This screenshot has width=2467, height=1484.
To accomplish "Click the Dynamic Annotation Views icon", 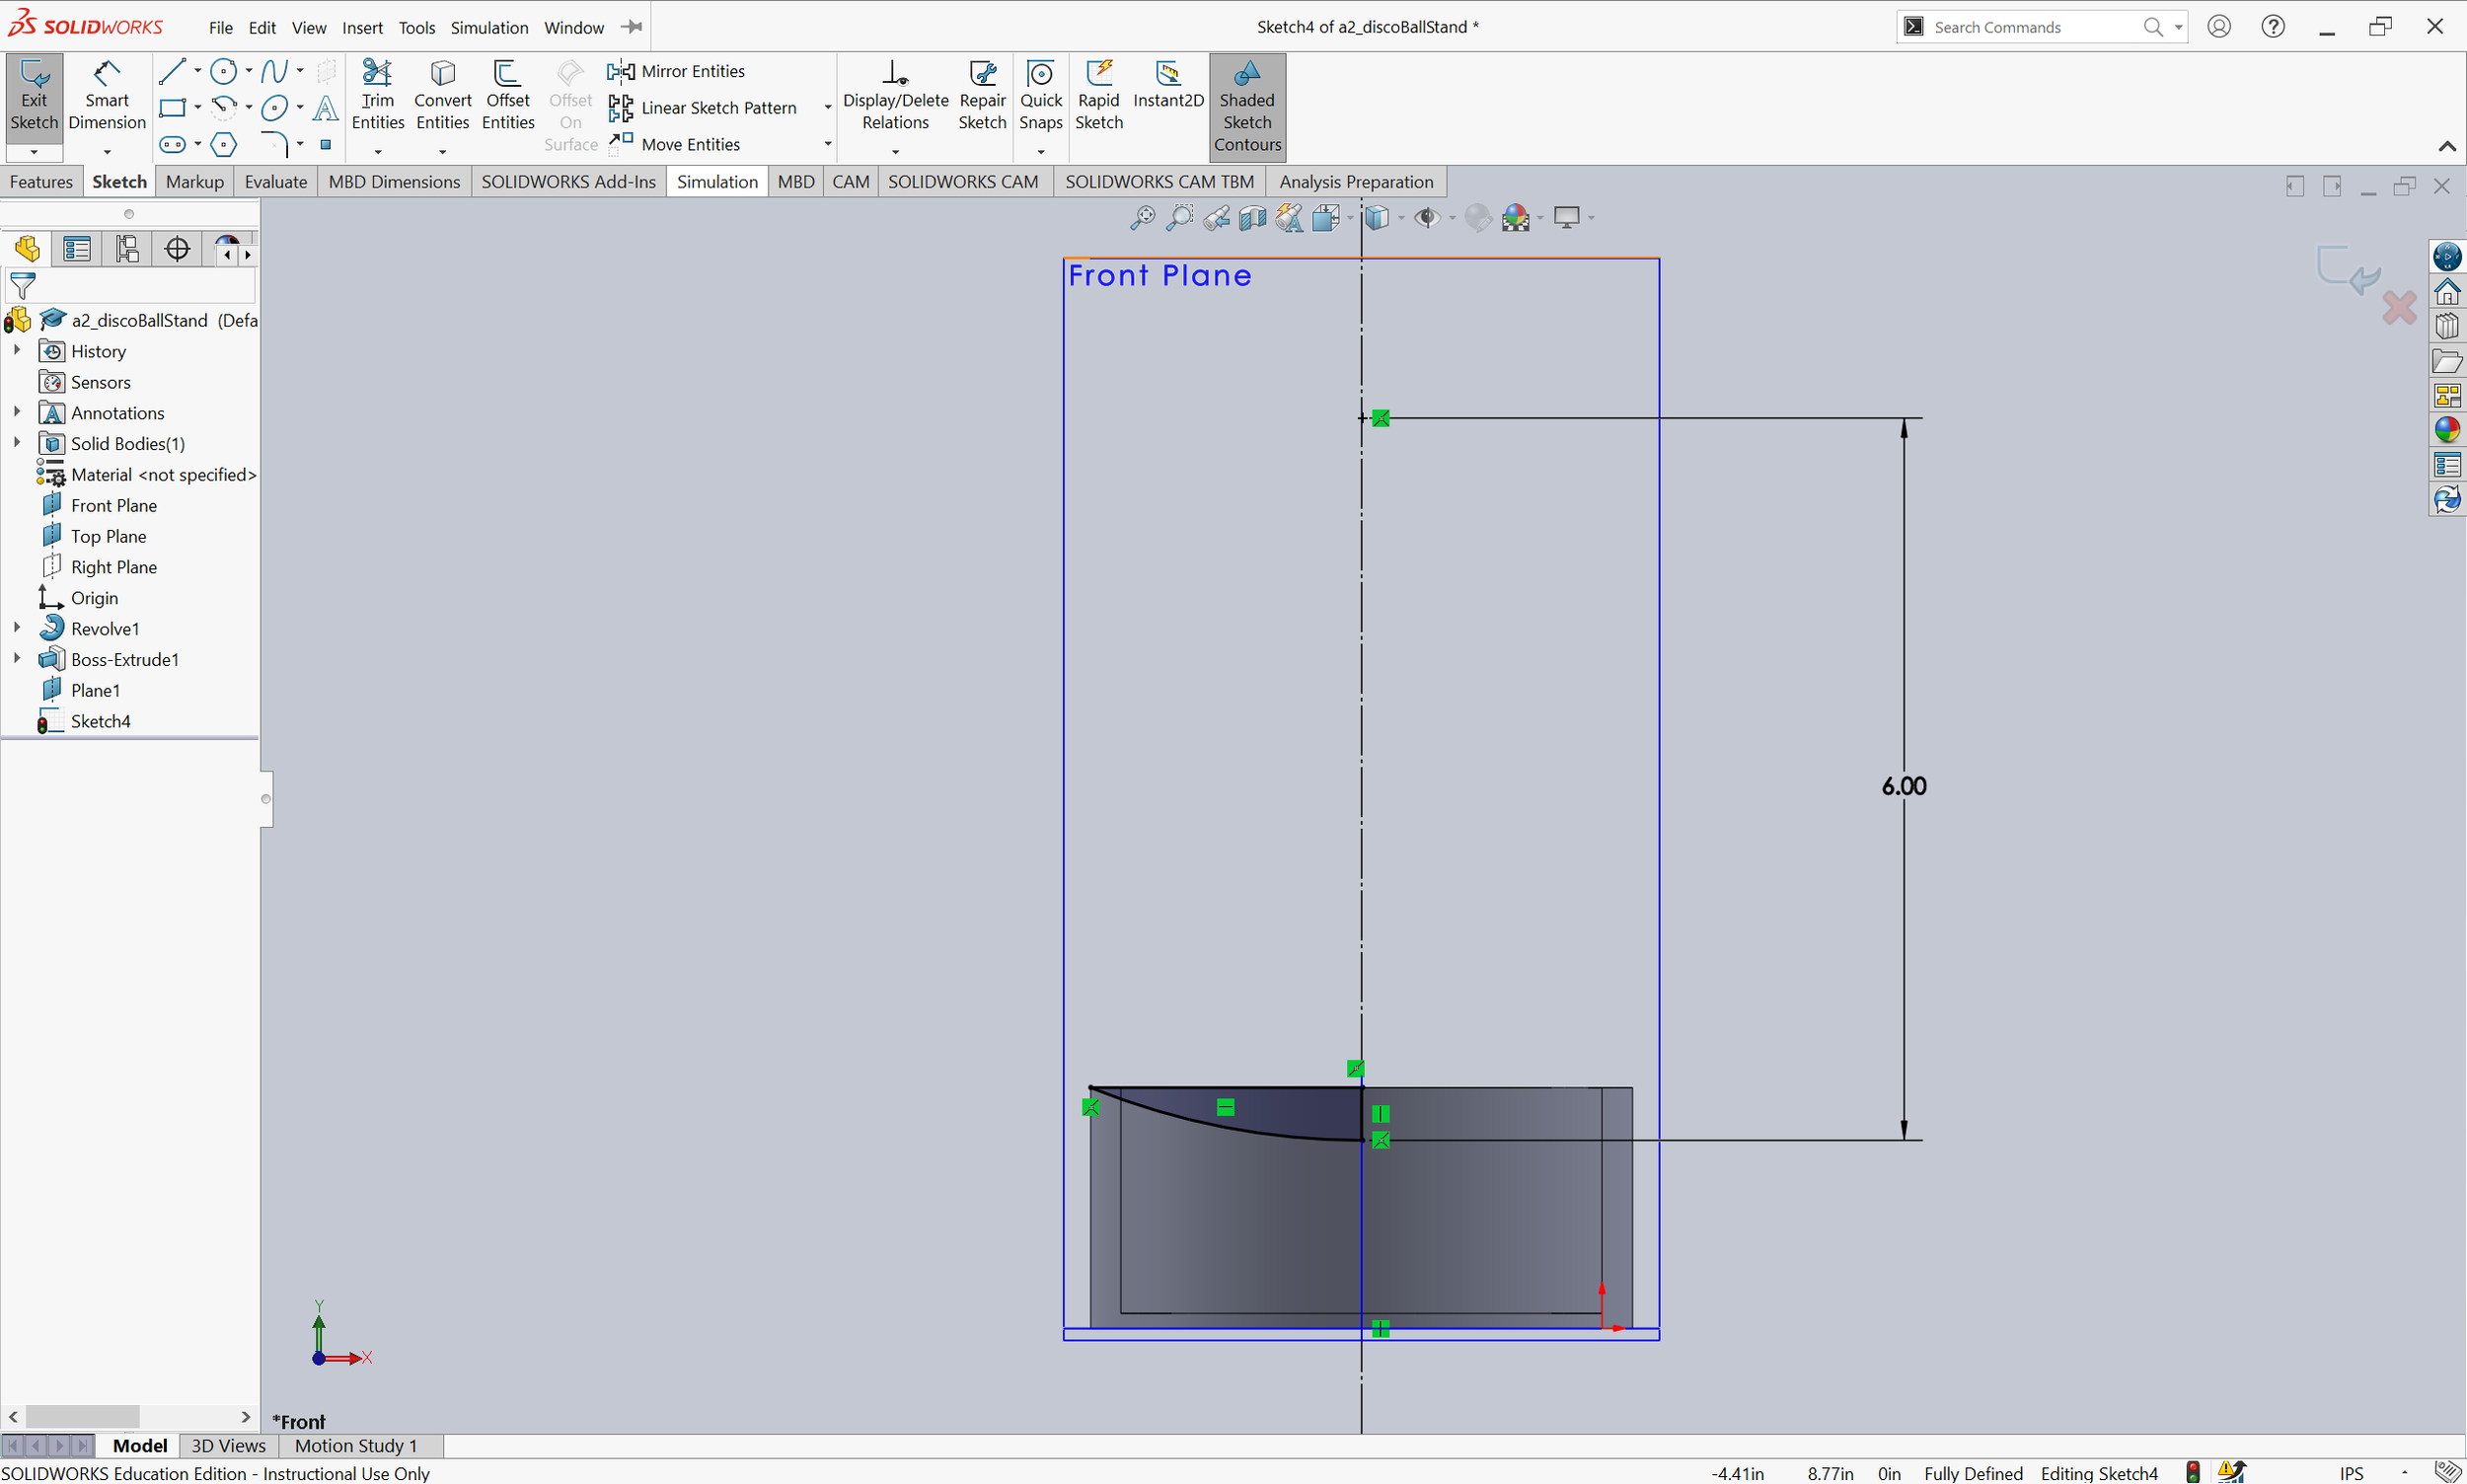I will point(1289,218).
